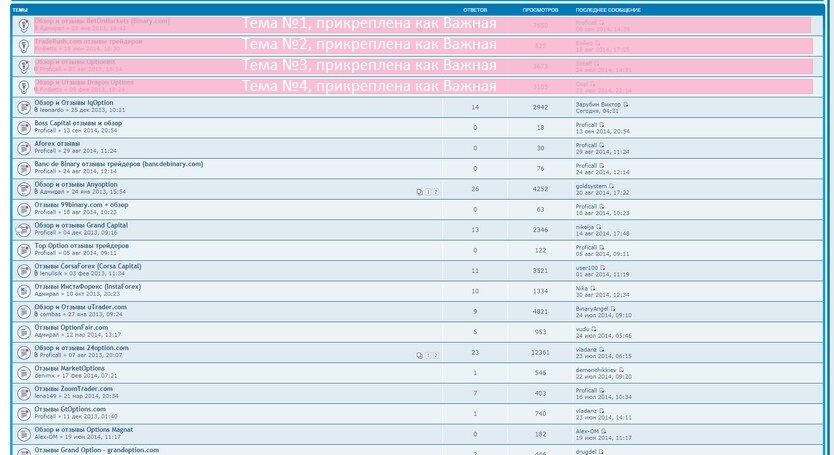Click topic icon beside Boss Capital thread

[x=23, y=127]
